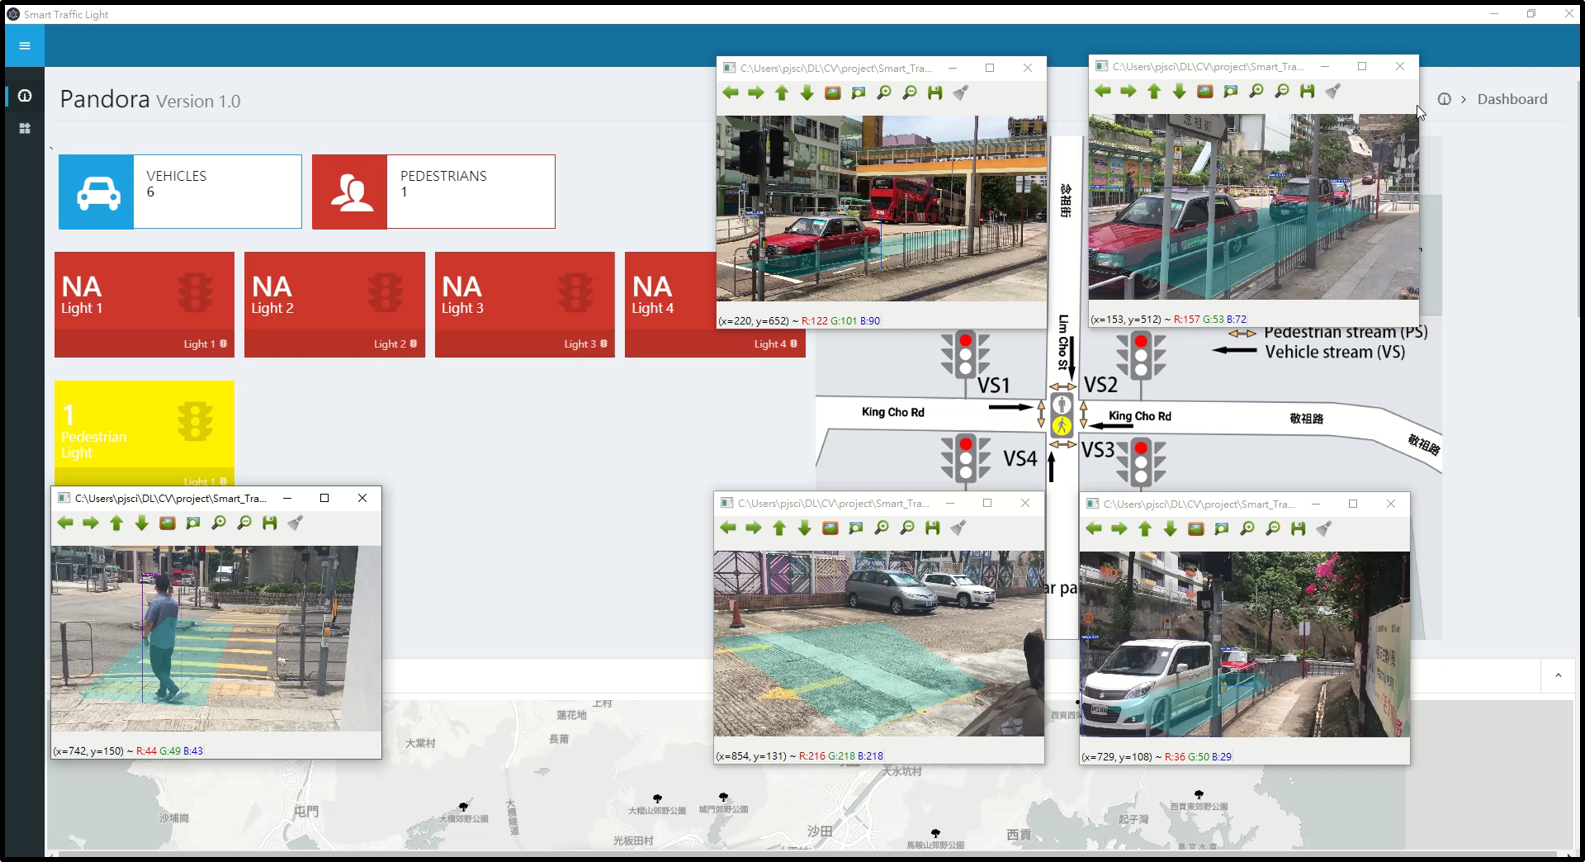Select the Vehicles count card
Viewport: 1585px width, 862px height.
tap(180, 191)
